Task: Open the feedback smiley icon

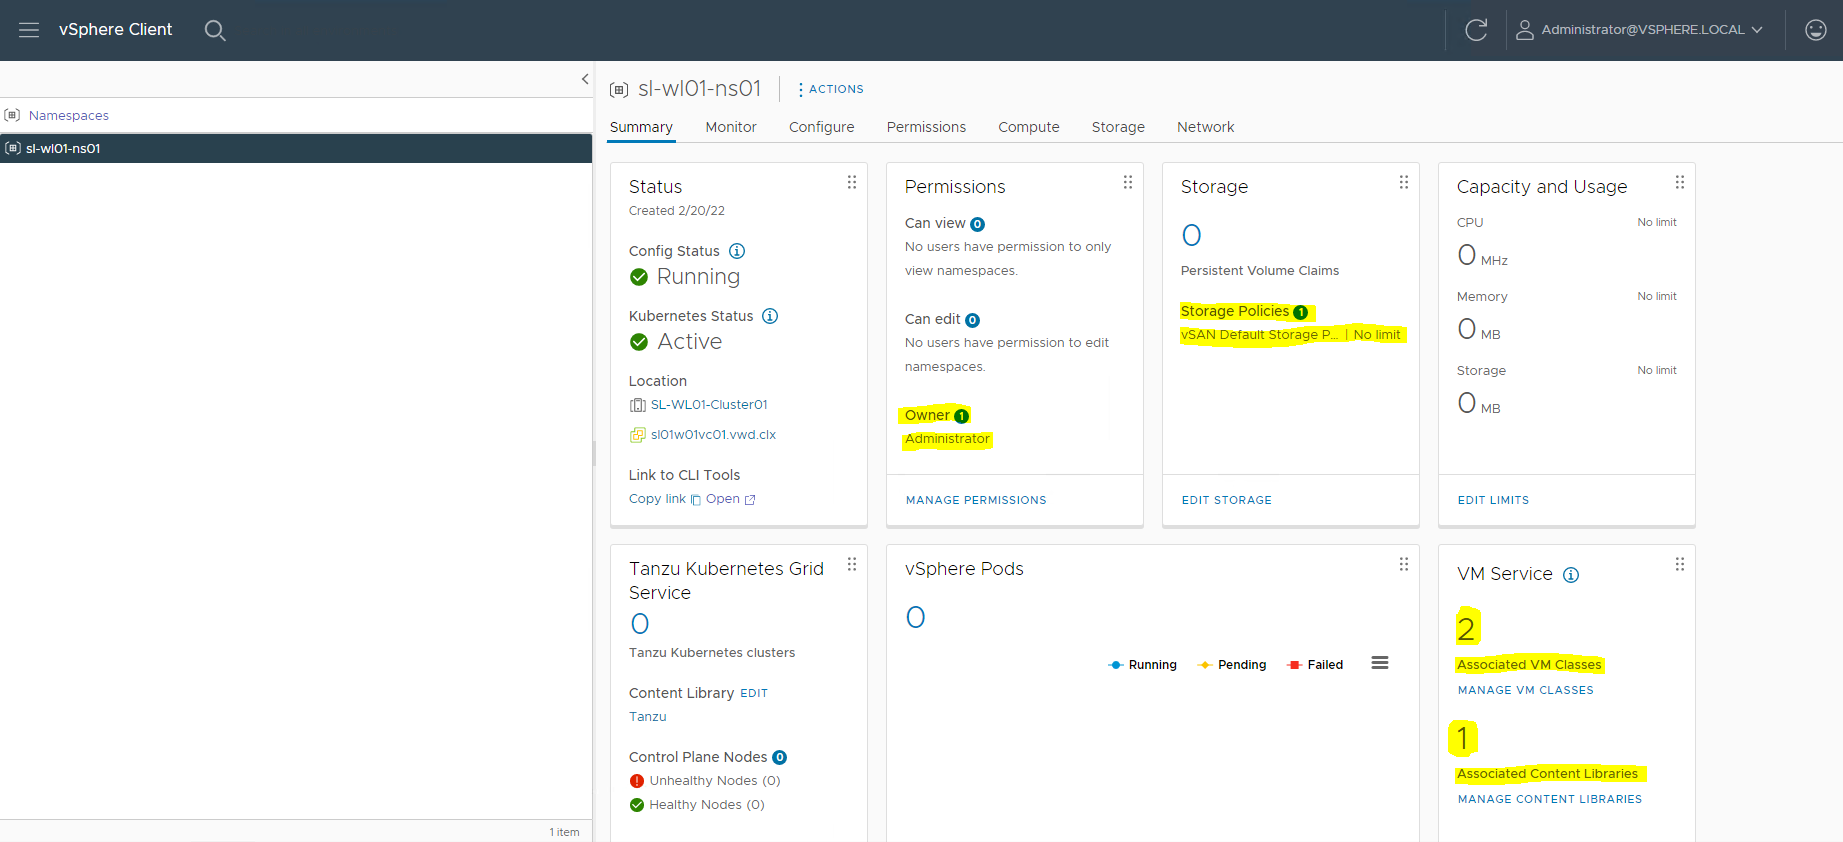Action: pyautogui.click(x=1816, y=30)
